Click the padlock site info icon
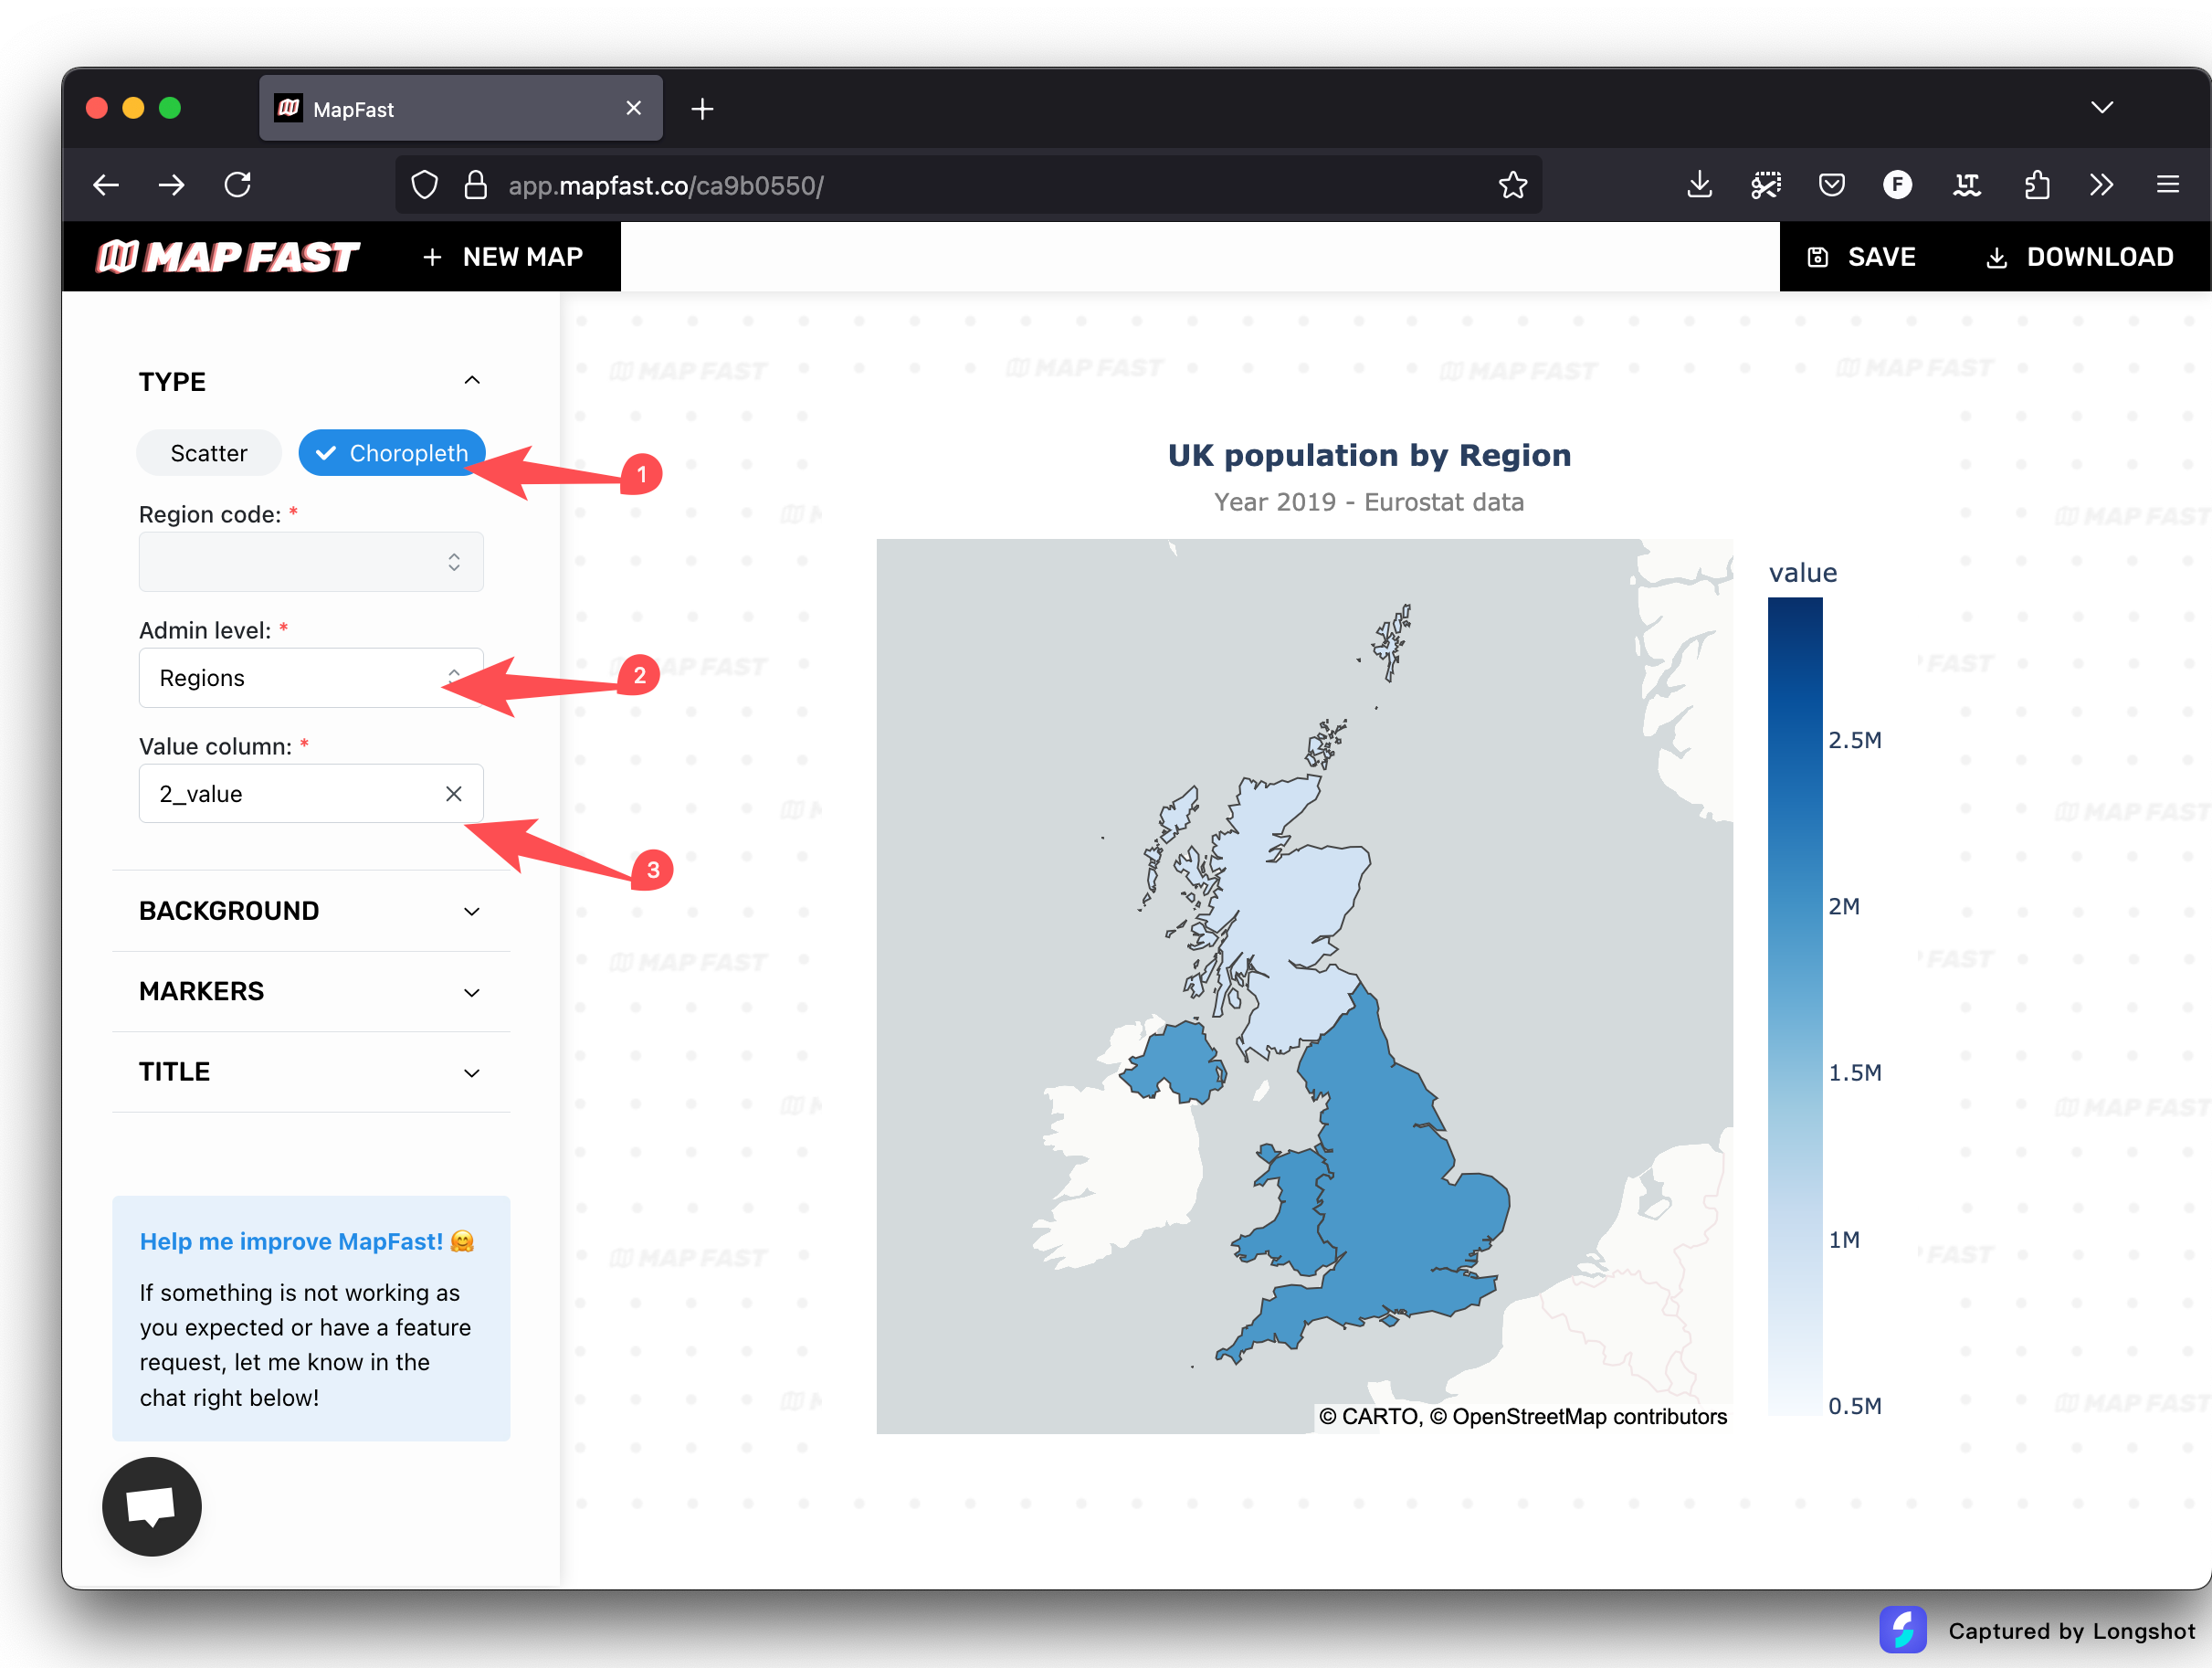 476,185
